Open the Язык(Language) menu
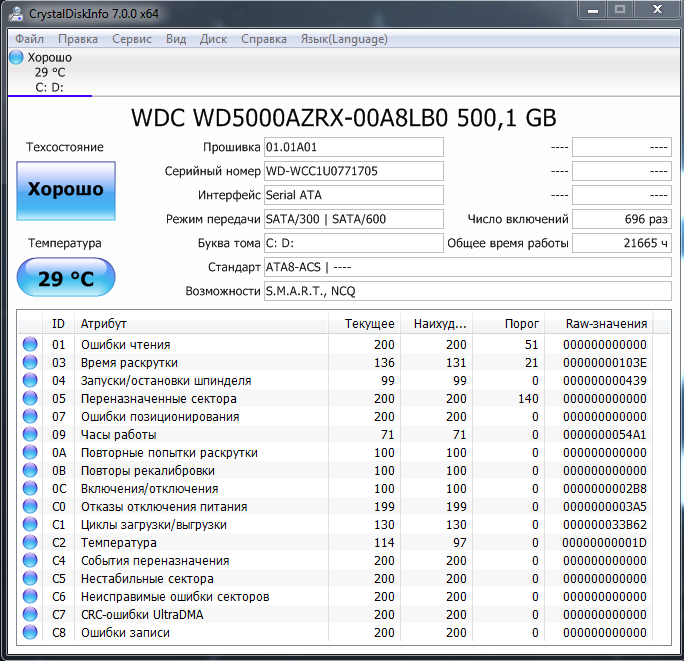 (343, 39)
